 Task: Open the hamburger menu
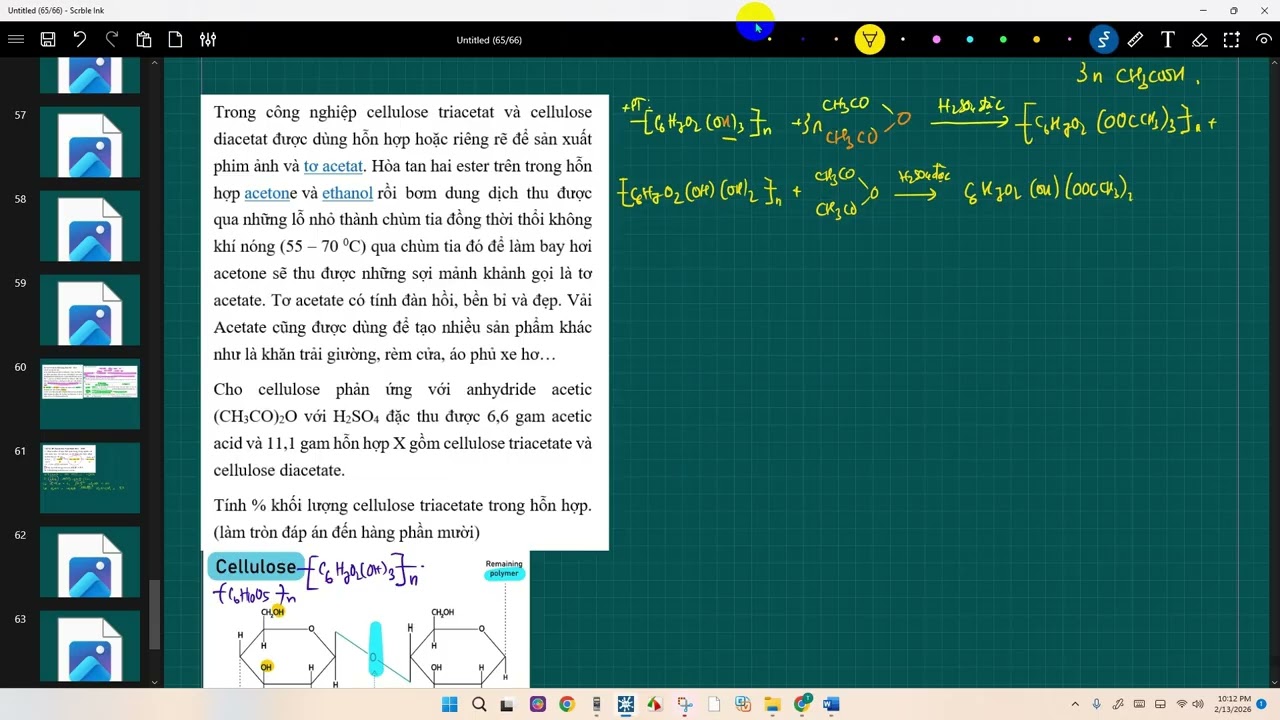tap(15, 40)
